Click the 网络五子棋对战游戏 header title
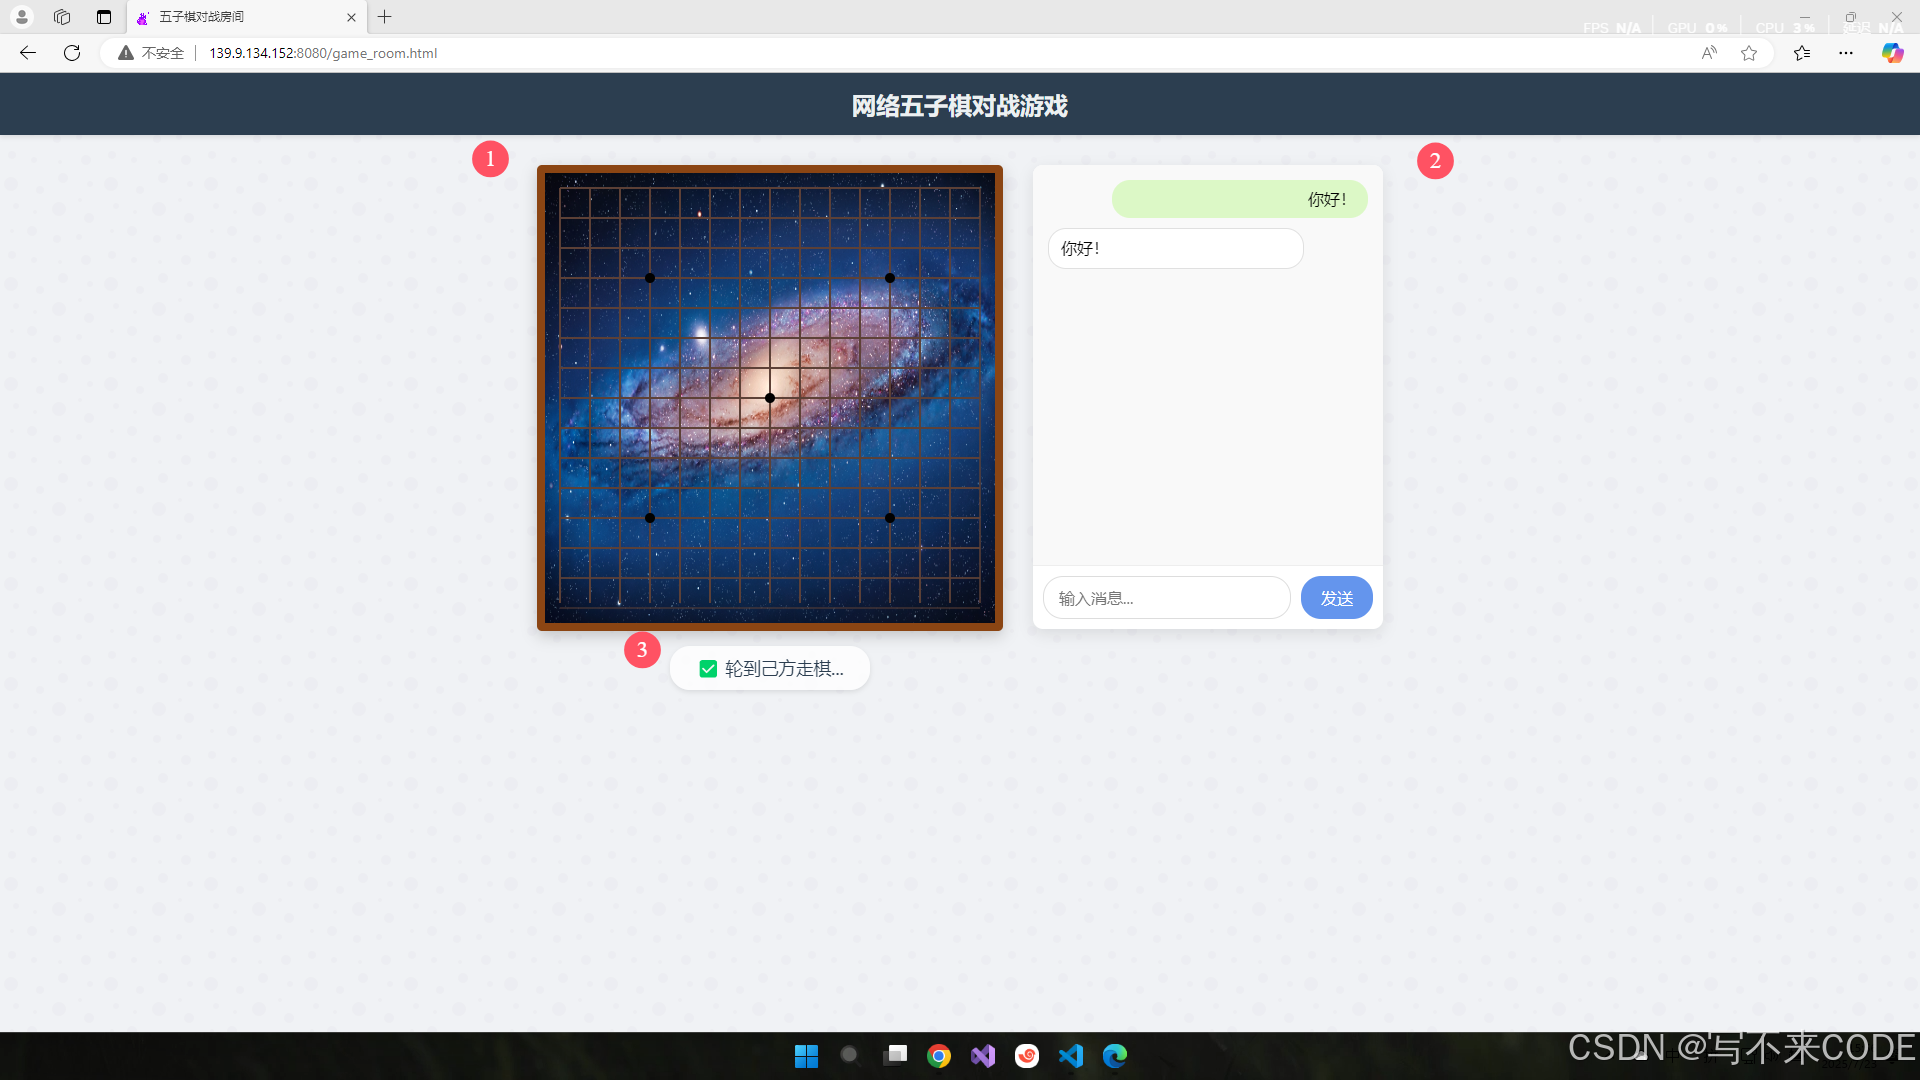 point(959,105)
